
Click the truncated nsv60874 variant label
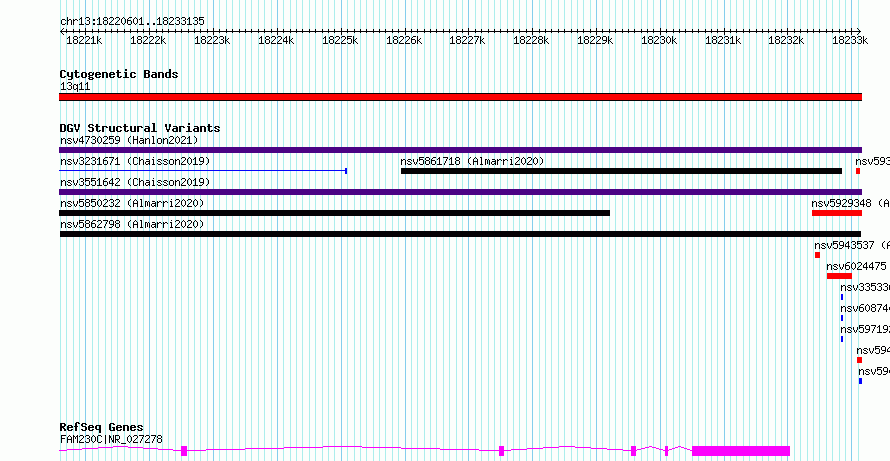(865, 308)
